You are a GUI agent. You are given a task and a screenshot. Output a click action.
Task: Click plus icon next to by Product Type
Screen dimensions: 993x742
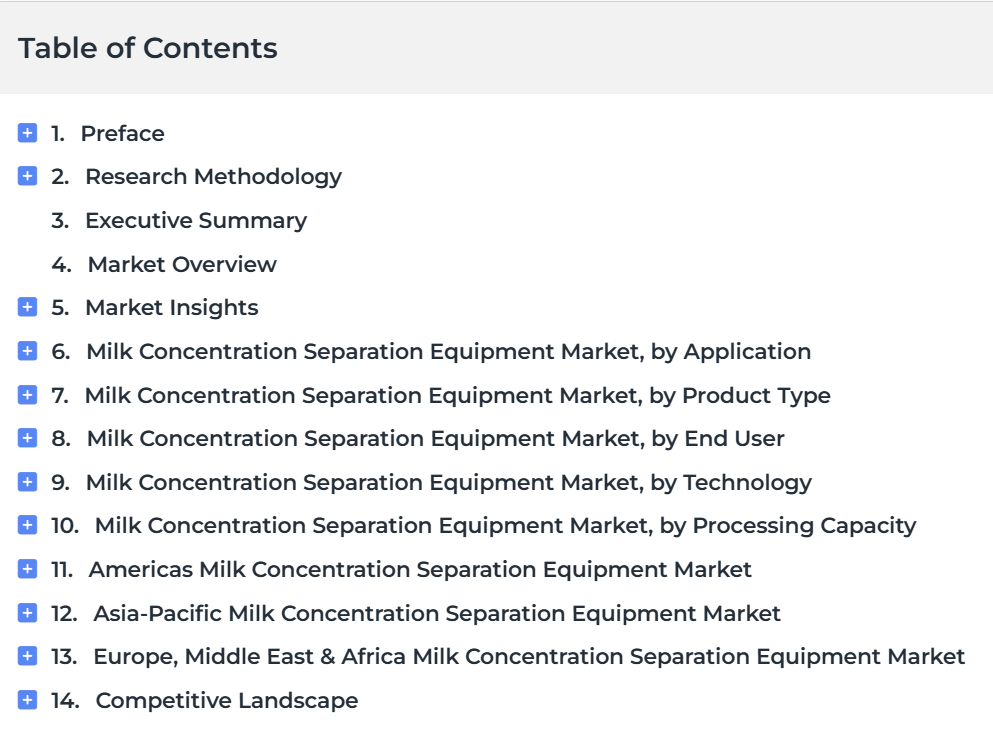click(x=28, y=395)
